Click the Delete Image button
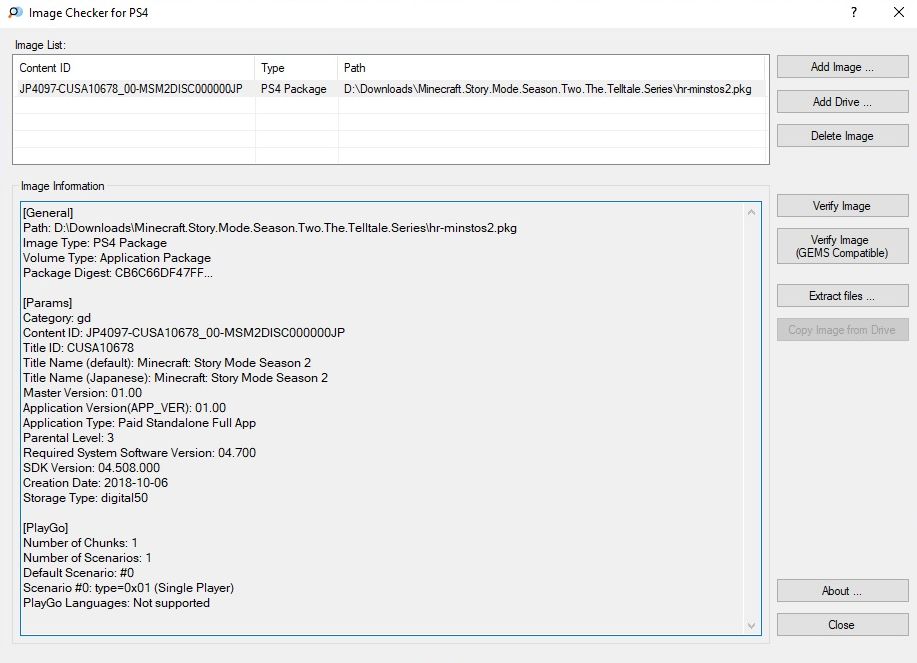 tap(842, 136)
